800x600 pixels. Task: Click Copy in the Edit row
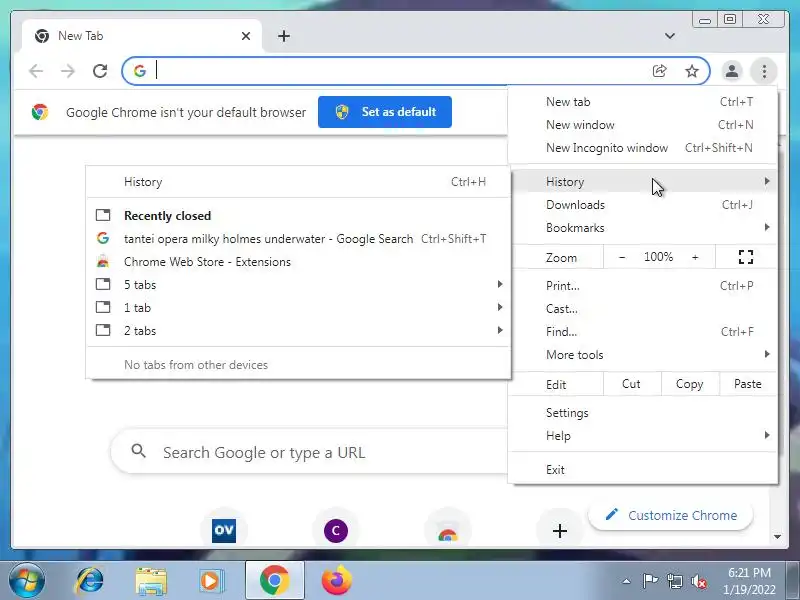[x=690, y=384]
